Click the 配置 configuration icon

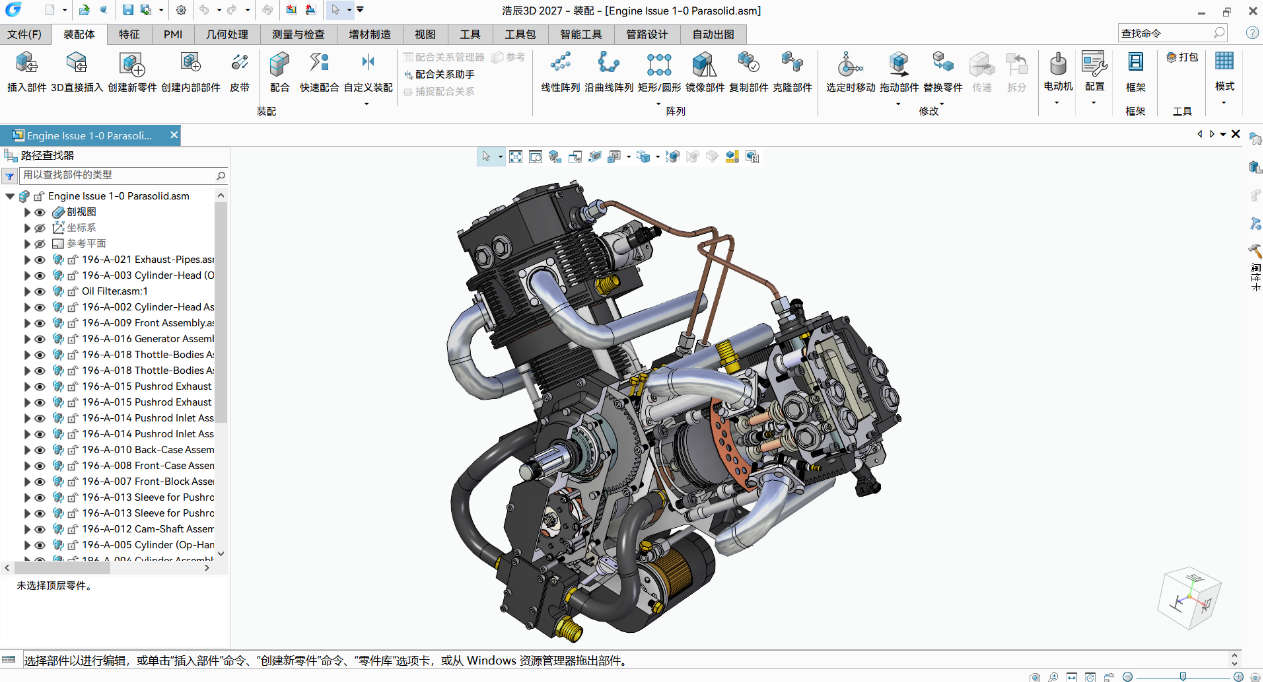[1094, 65]
